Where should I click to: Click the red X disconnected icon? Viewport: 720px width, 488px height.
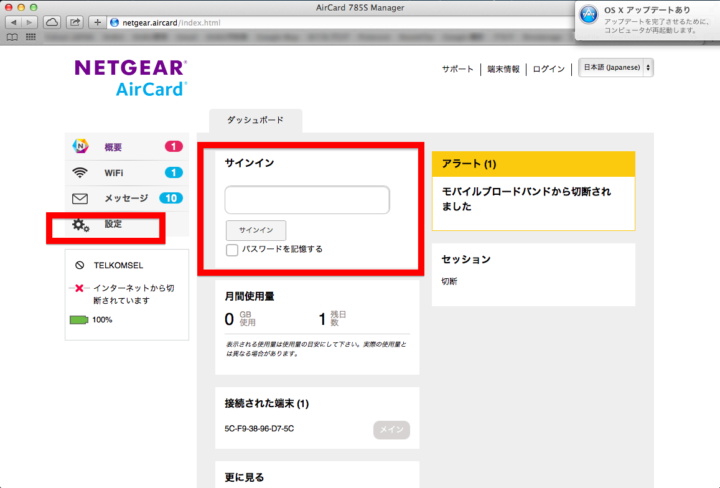point(79,288)
